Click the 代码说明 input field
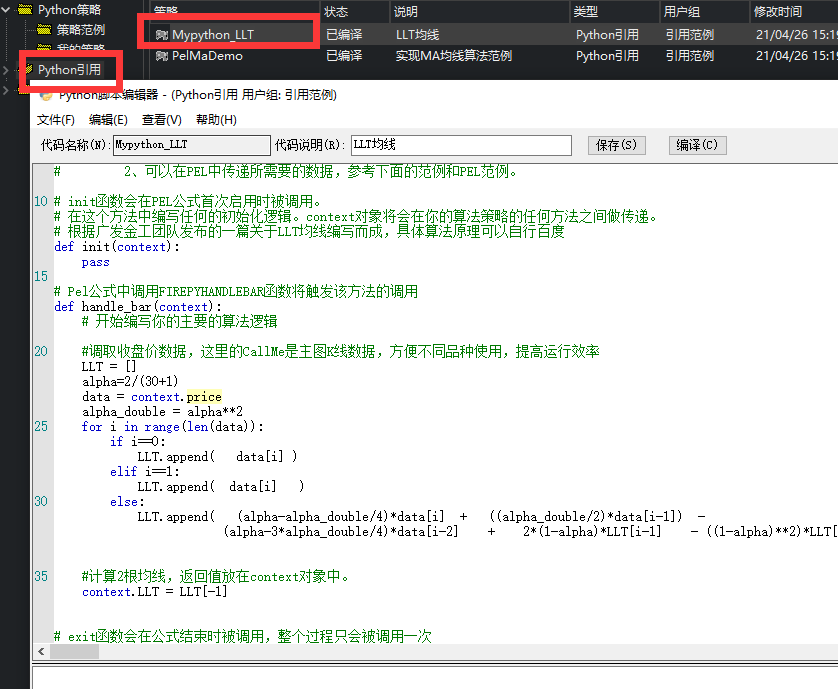This screenshot has width=838, height=689. (461, 145)
